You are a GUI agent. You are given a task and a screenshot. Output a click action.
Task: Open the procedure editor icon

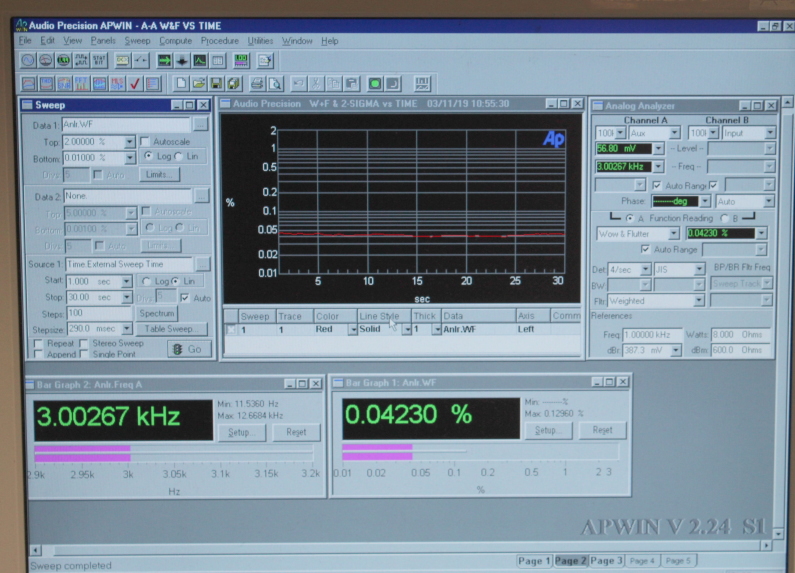(265, 60)
